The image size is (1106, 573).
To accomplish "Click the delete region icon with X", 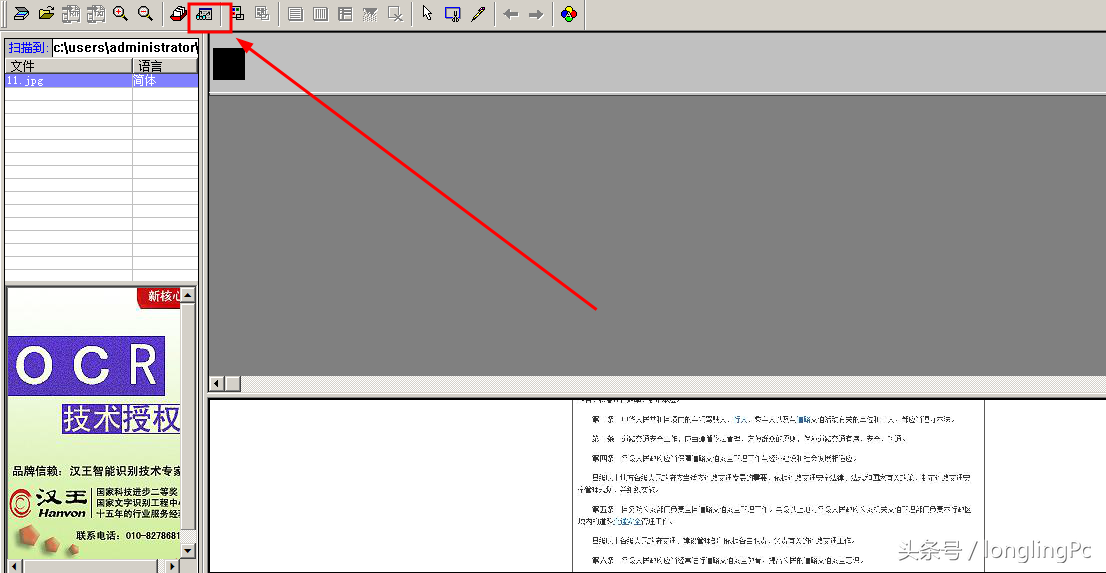I will [x=396, y=13].
